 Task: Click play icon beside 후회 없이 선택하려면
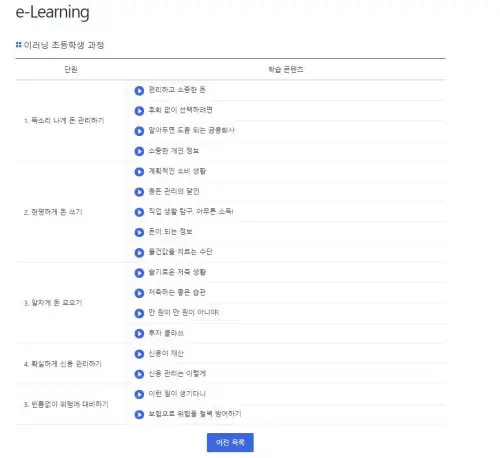[139, 111]
